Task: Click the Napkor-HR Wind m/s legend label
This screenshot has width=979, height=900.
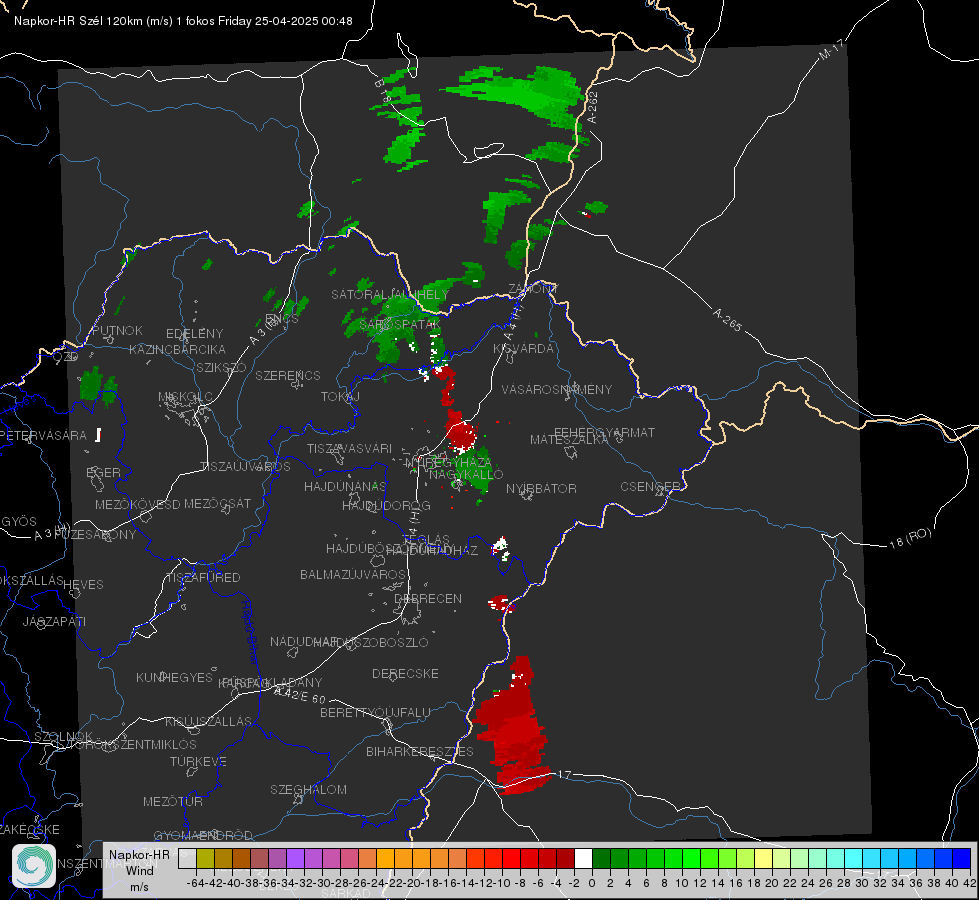Action: [139, 870]
